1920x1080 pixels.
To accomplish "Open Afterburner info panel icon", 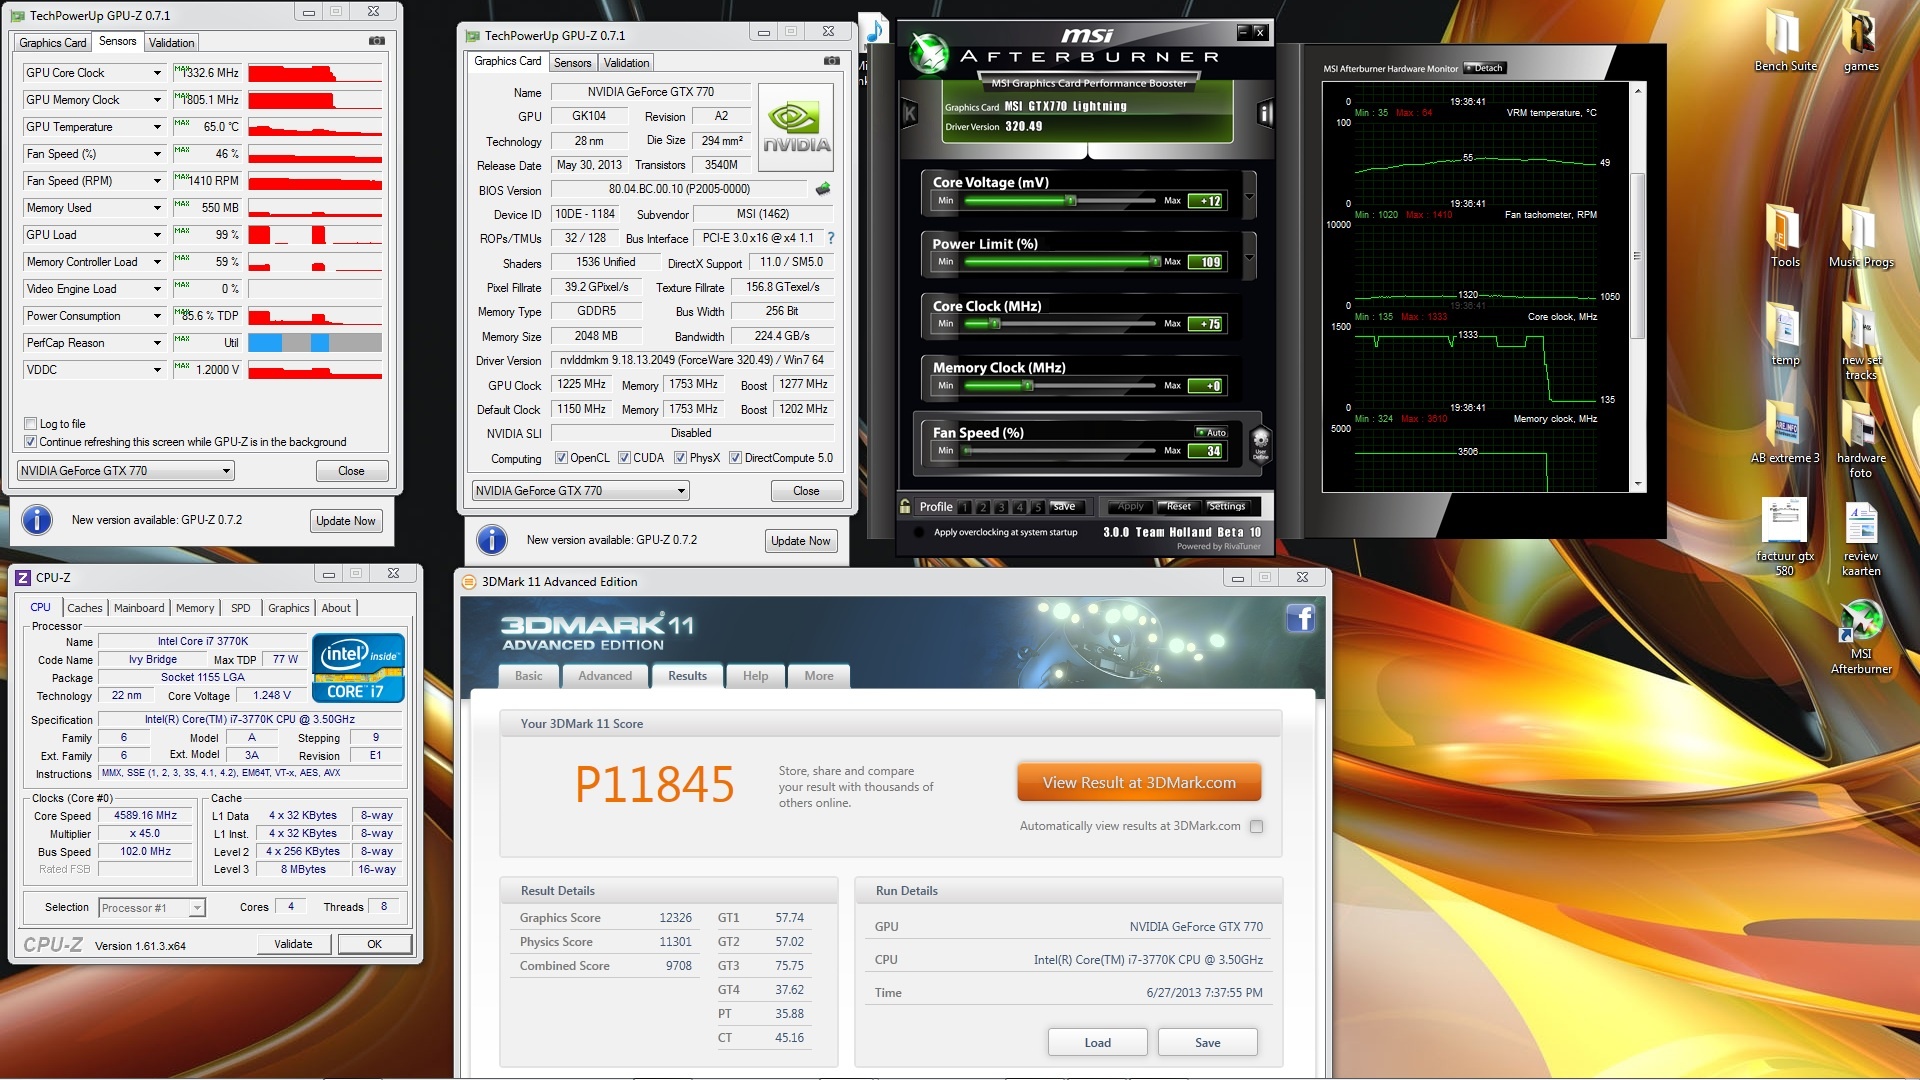I will click(x=1264, y=113).
